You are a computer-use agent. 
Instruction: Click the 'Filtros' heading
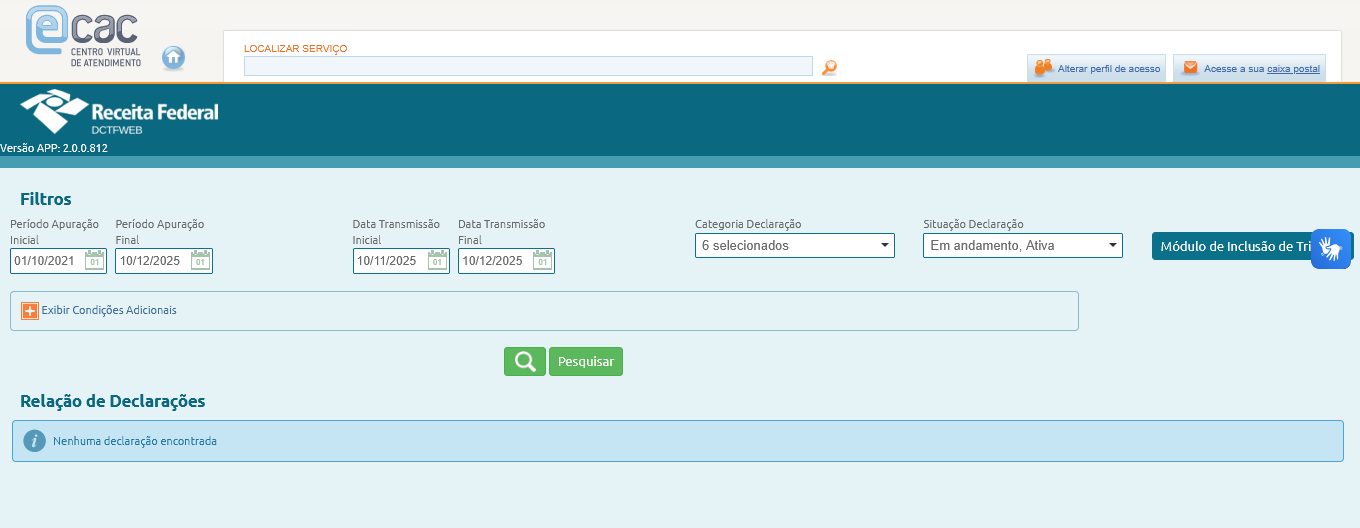46,199
